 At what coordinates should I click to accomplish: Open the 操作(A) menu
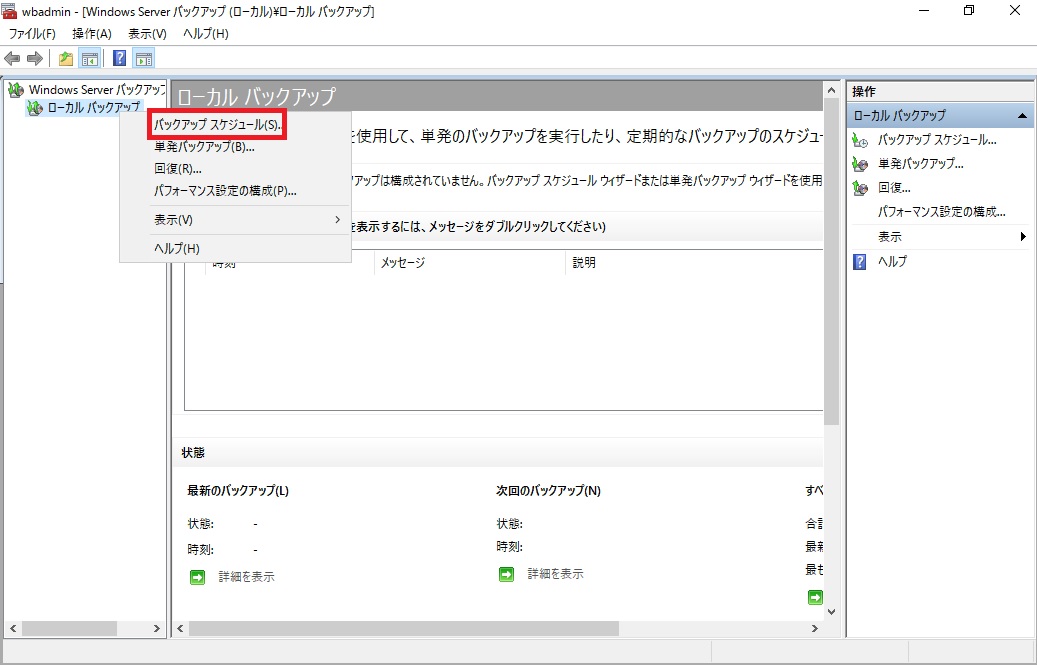(92, 34)
